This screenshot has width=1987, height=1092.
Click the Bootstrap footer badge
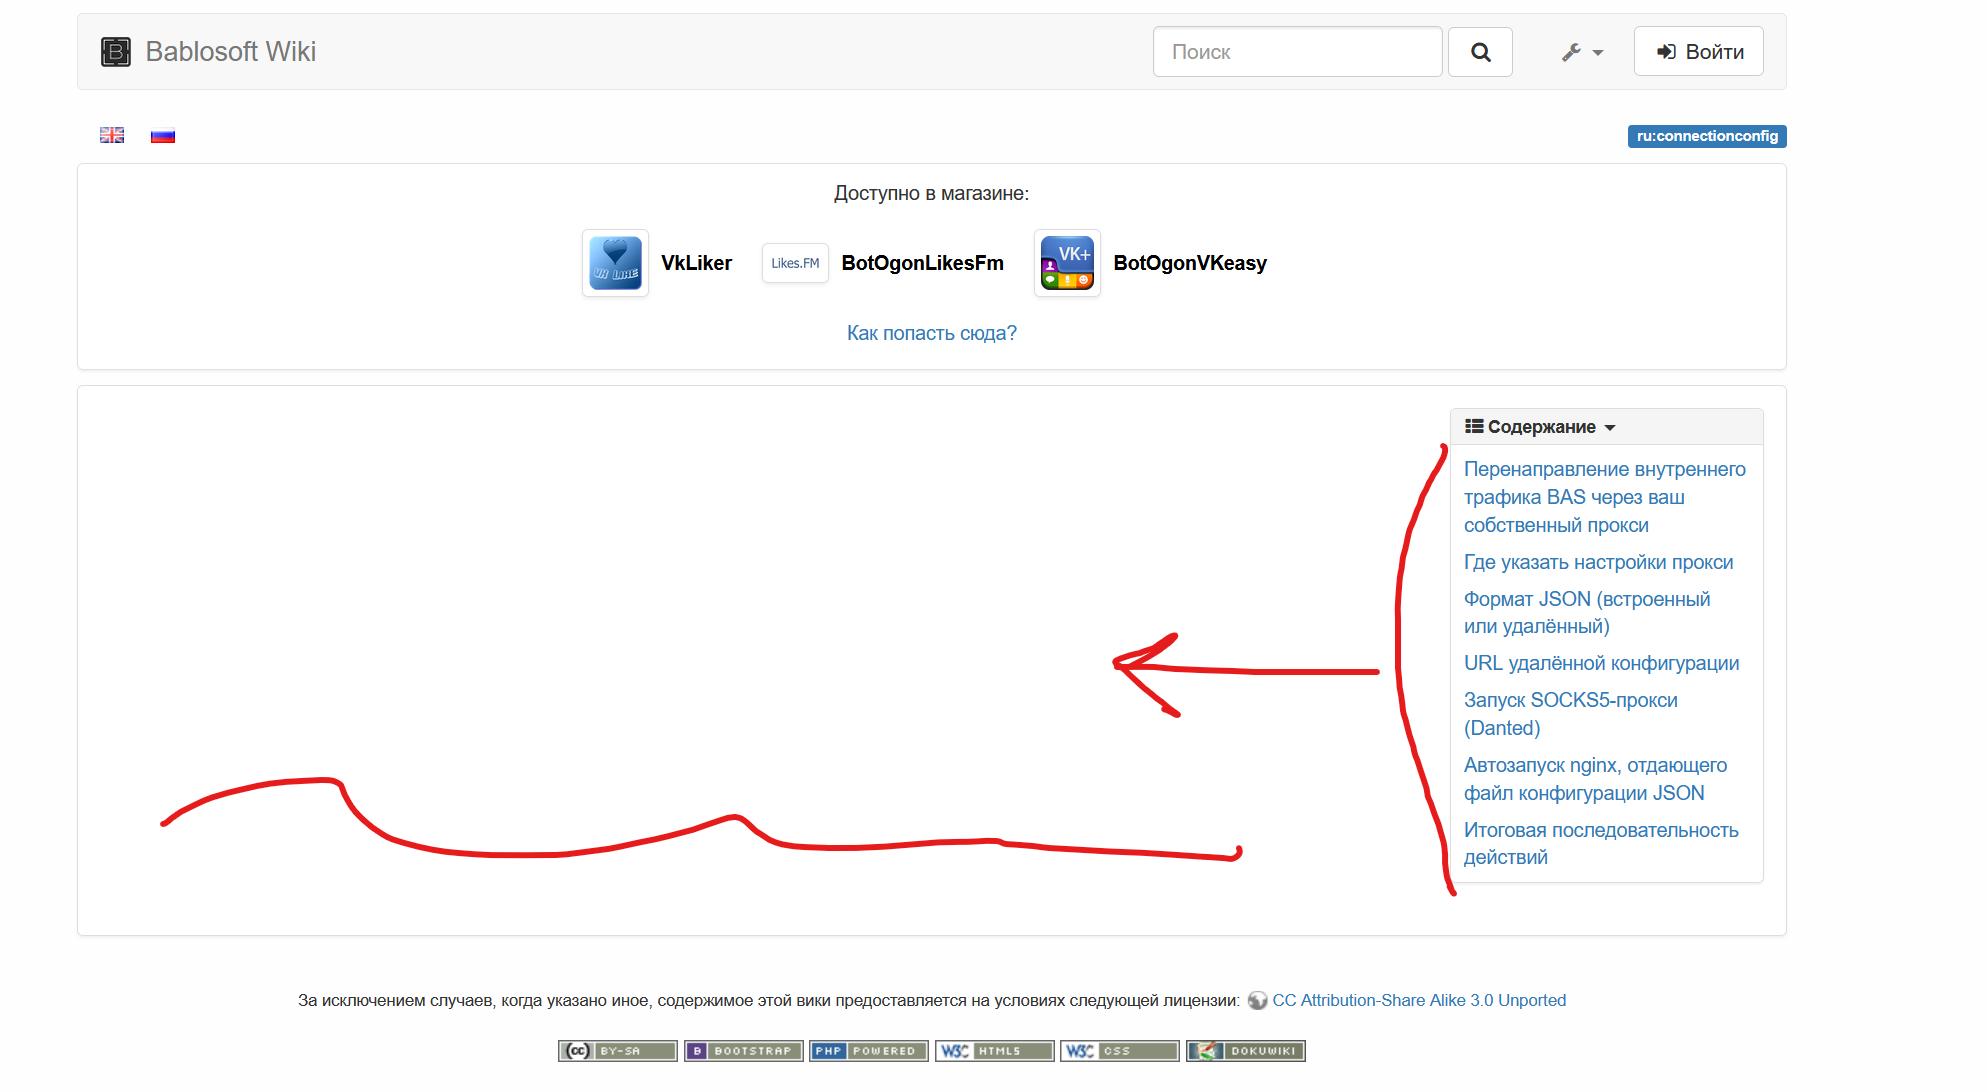[743, 1051]
